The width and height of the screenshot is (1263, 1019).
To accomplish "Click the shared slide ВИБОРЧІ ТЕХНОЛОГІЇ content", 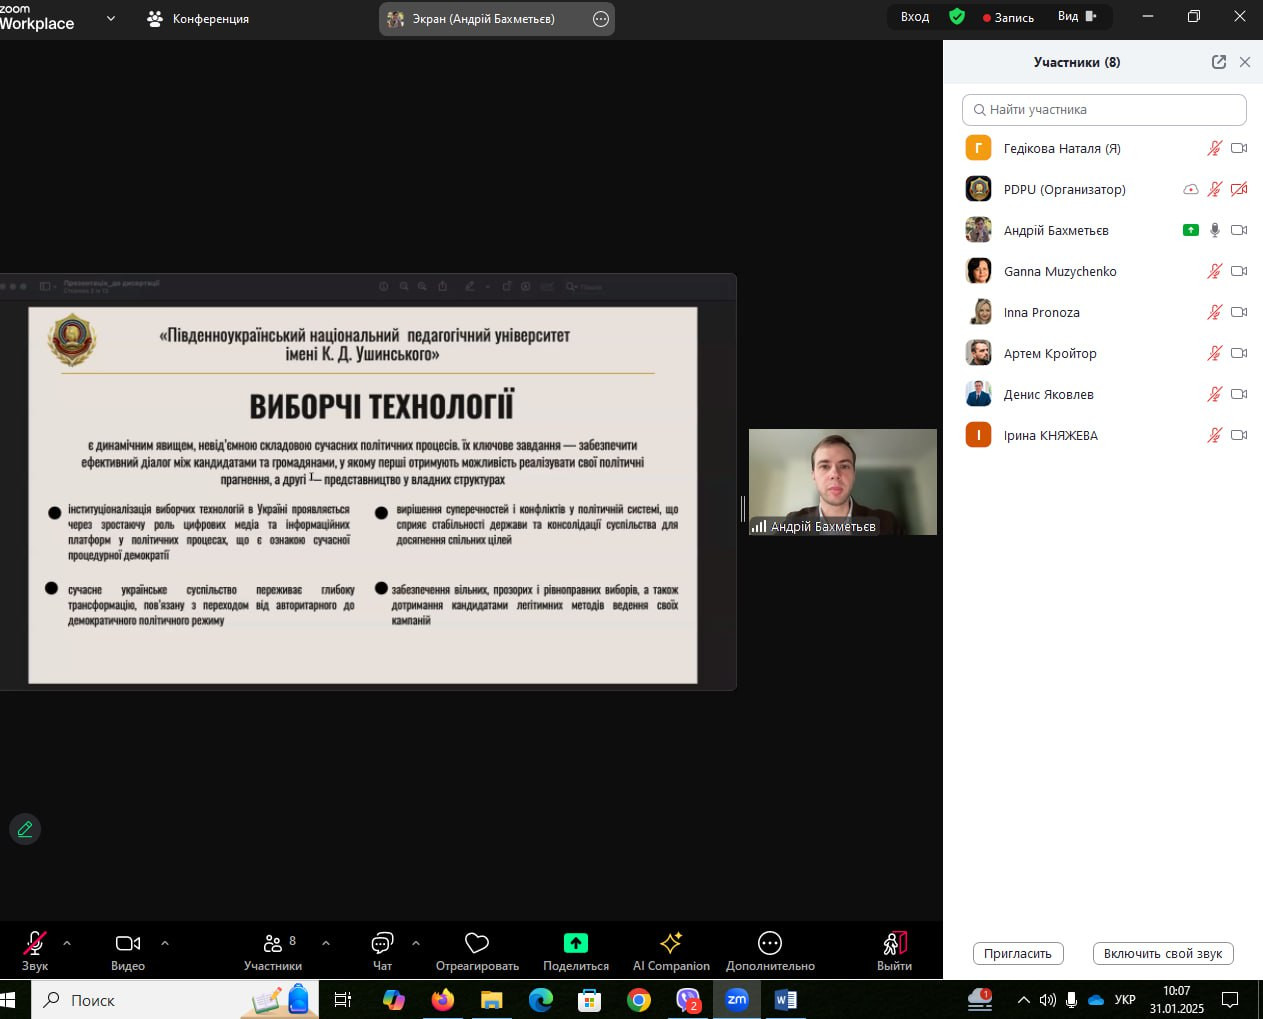I will click(362, 495).
